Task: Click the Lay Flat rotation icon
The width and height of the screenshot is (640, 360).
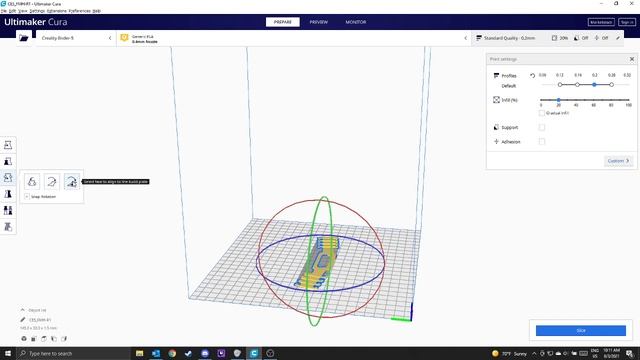Action: click(x=51, y=182)
